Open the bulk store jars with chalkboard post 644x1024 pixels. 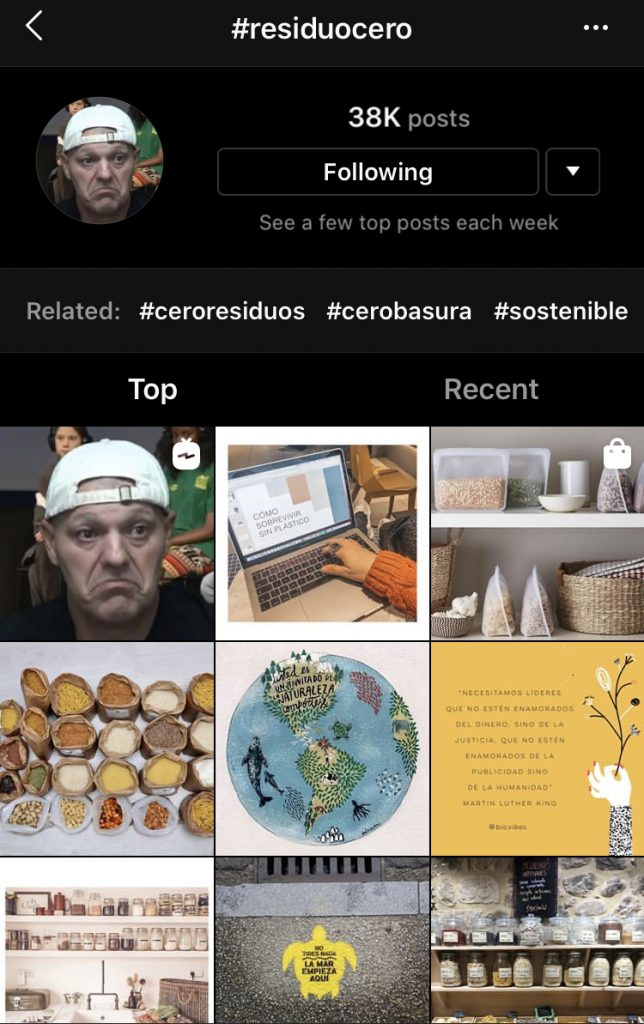tap(538, 940)
